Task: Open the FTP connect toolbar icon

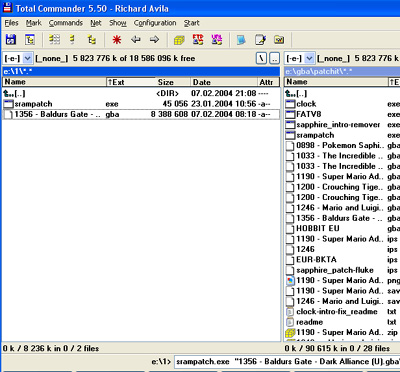Action: (x=198, y=40)
